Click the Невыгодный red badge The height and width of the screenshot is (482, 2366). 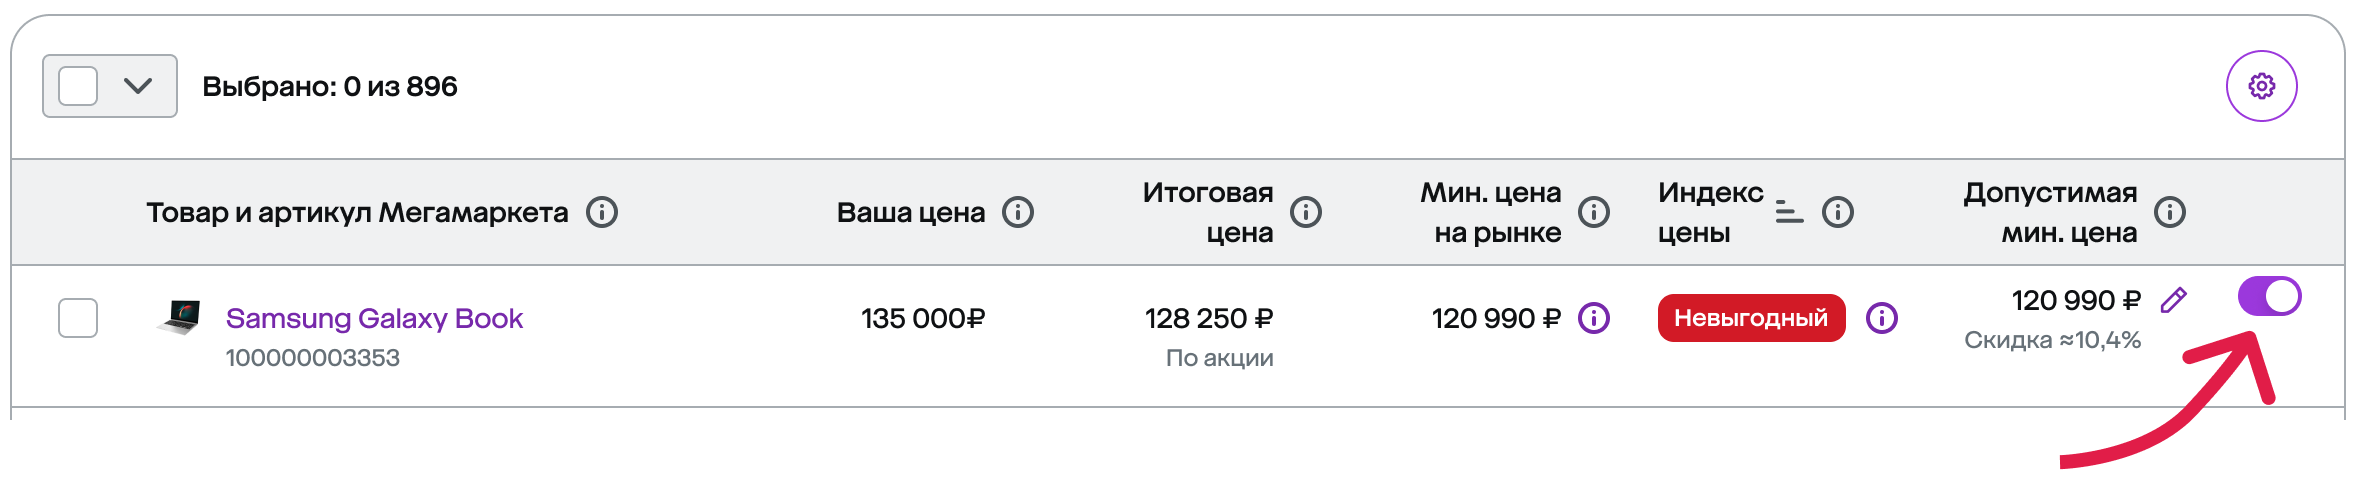[1751, 318]
